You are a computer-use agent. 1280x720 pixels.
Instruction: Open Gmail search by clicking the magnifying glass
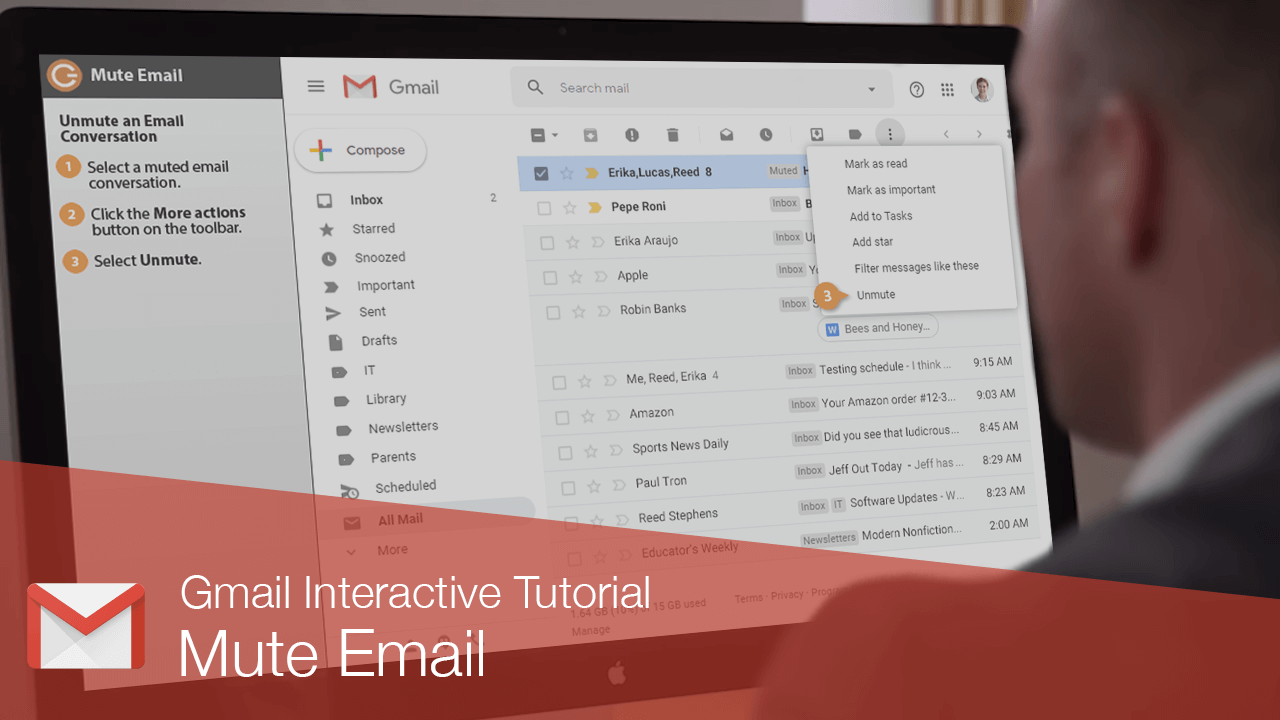(x=535, y=87)
